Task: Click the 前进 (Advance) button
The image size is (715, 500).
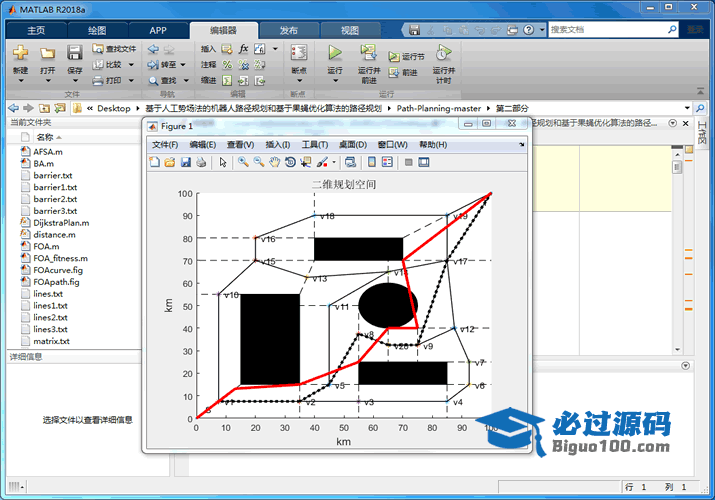Action: click(x=403, y=72)
